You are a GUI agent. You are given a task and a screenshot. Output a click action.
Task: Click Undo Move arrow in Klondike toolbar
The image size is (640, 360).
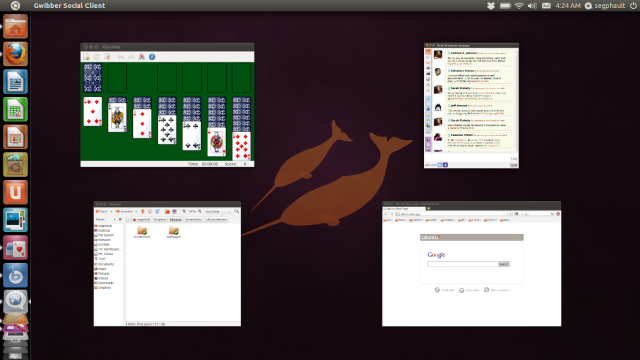coord(121,57)
